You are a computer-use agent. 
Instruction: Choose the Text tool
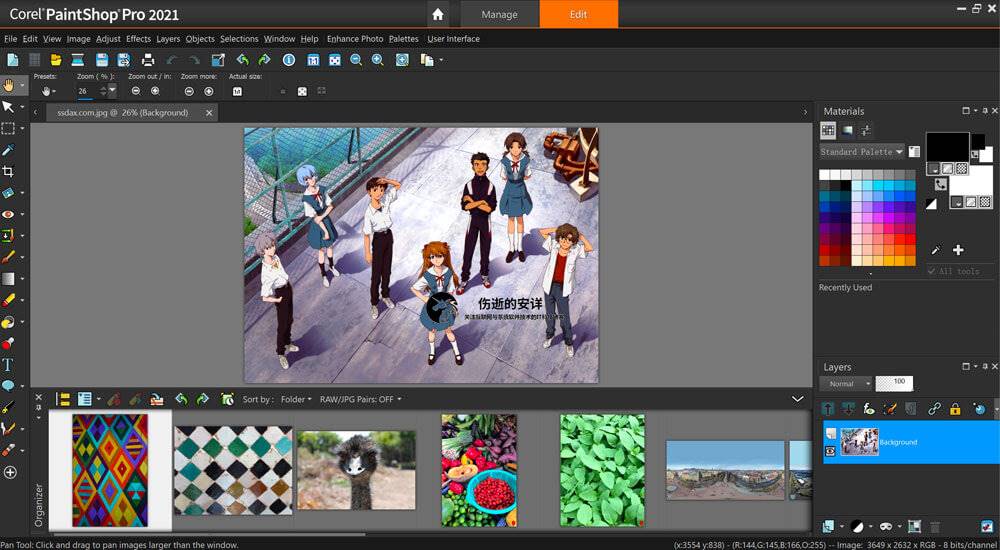tap(8, 365)
